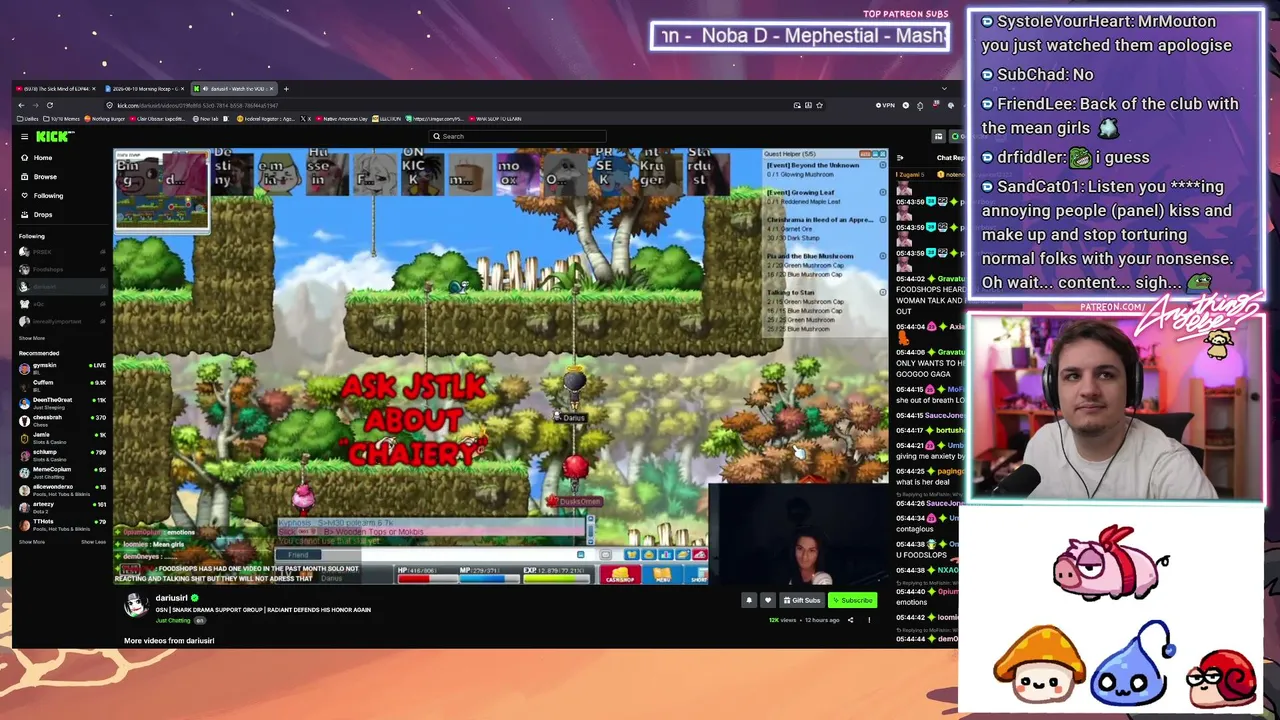Viewport: 1280px width, 720px height.
Task: Click the in-game minimap thumbnail
Action: [161, 190]
